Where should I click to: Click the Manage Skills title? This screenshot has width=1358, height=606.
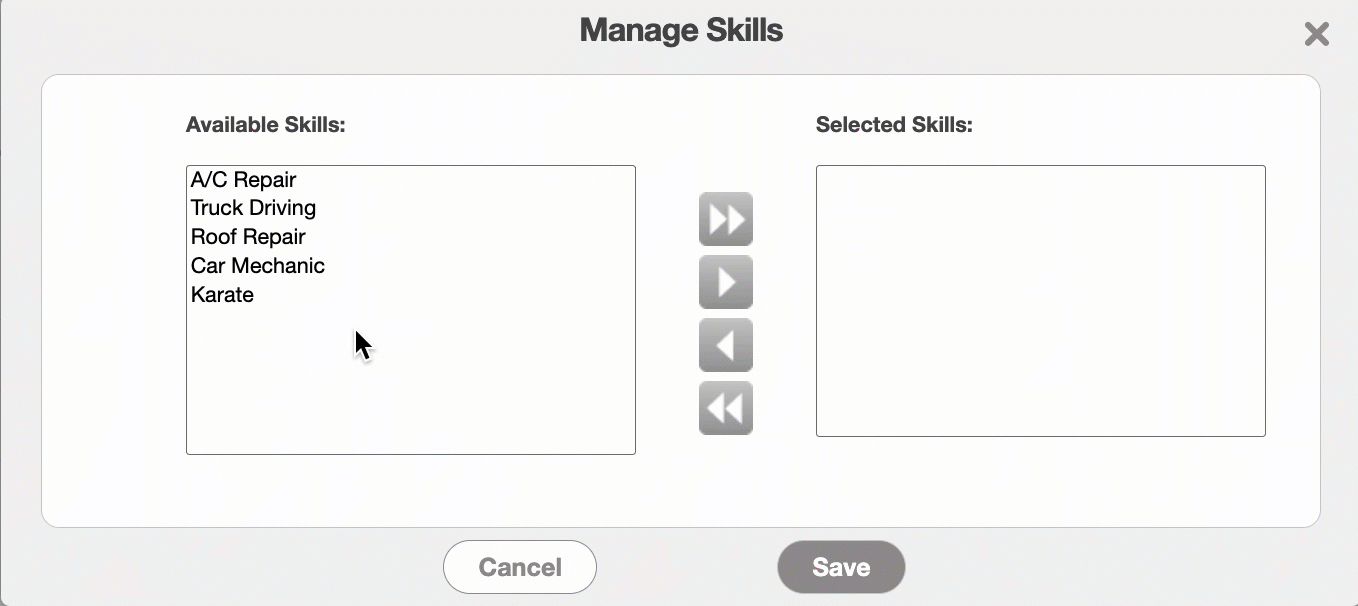coord(681,30)
